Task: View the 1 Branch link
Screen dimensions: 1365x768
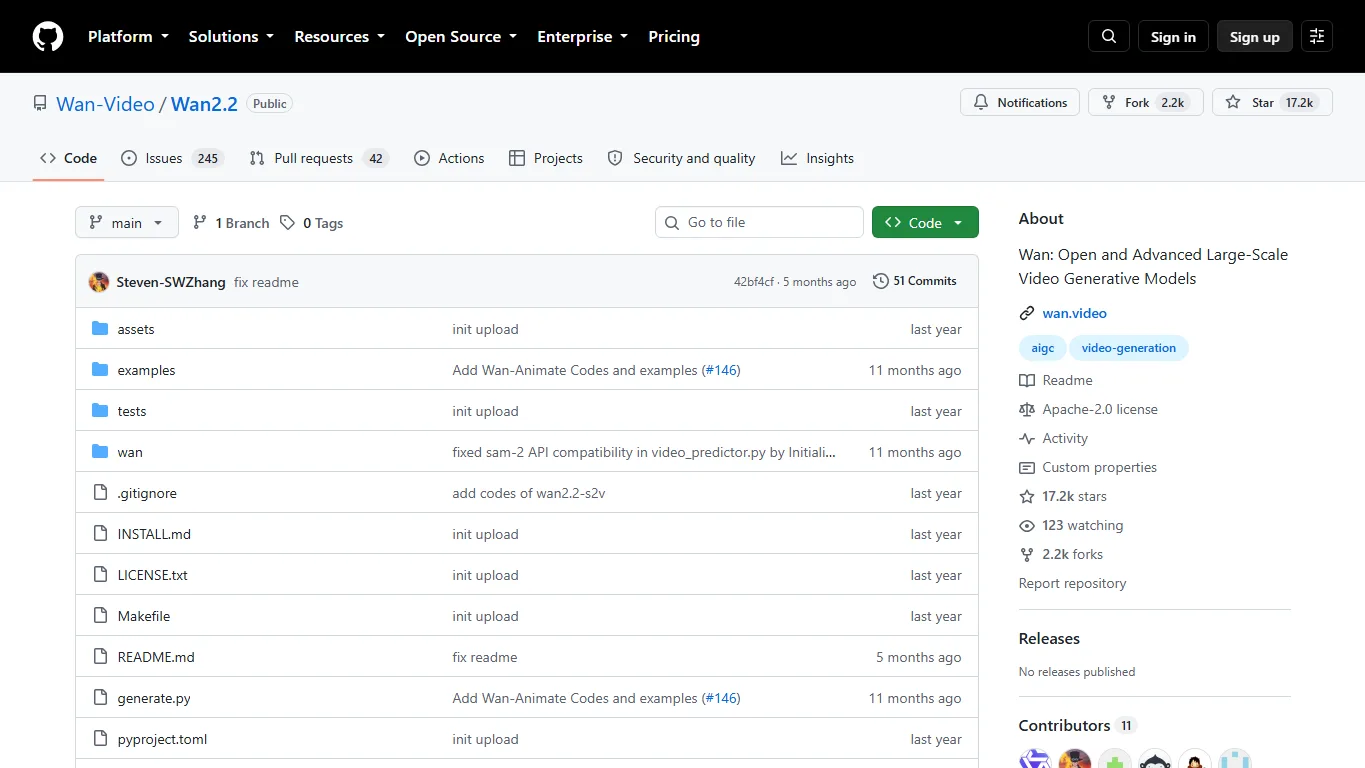Action: click(231, 223)
